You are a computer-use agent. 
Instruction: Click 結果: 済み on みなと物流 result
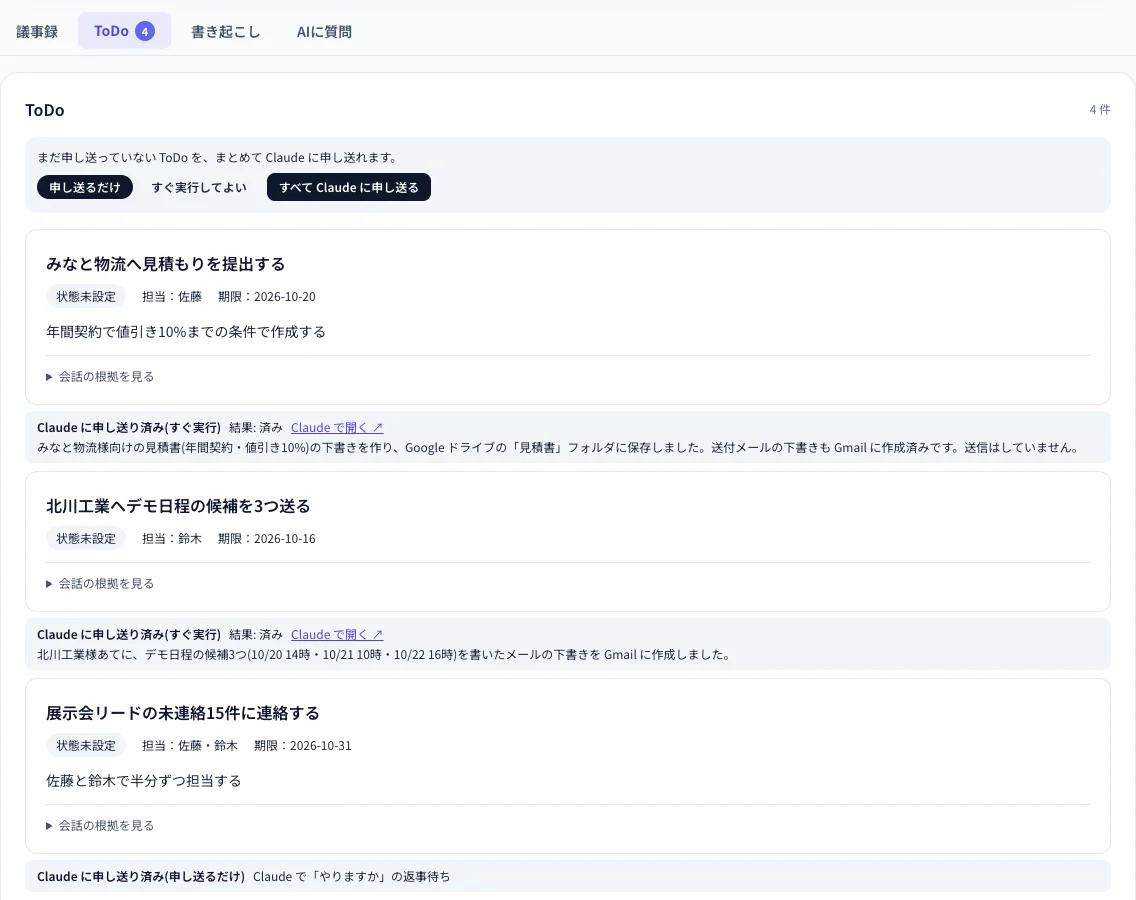pos(256,428)
